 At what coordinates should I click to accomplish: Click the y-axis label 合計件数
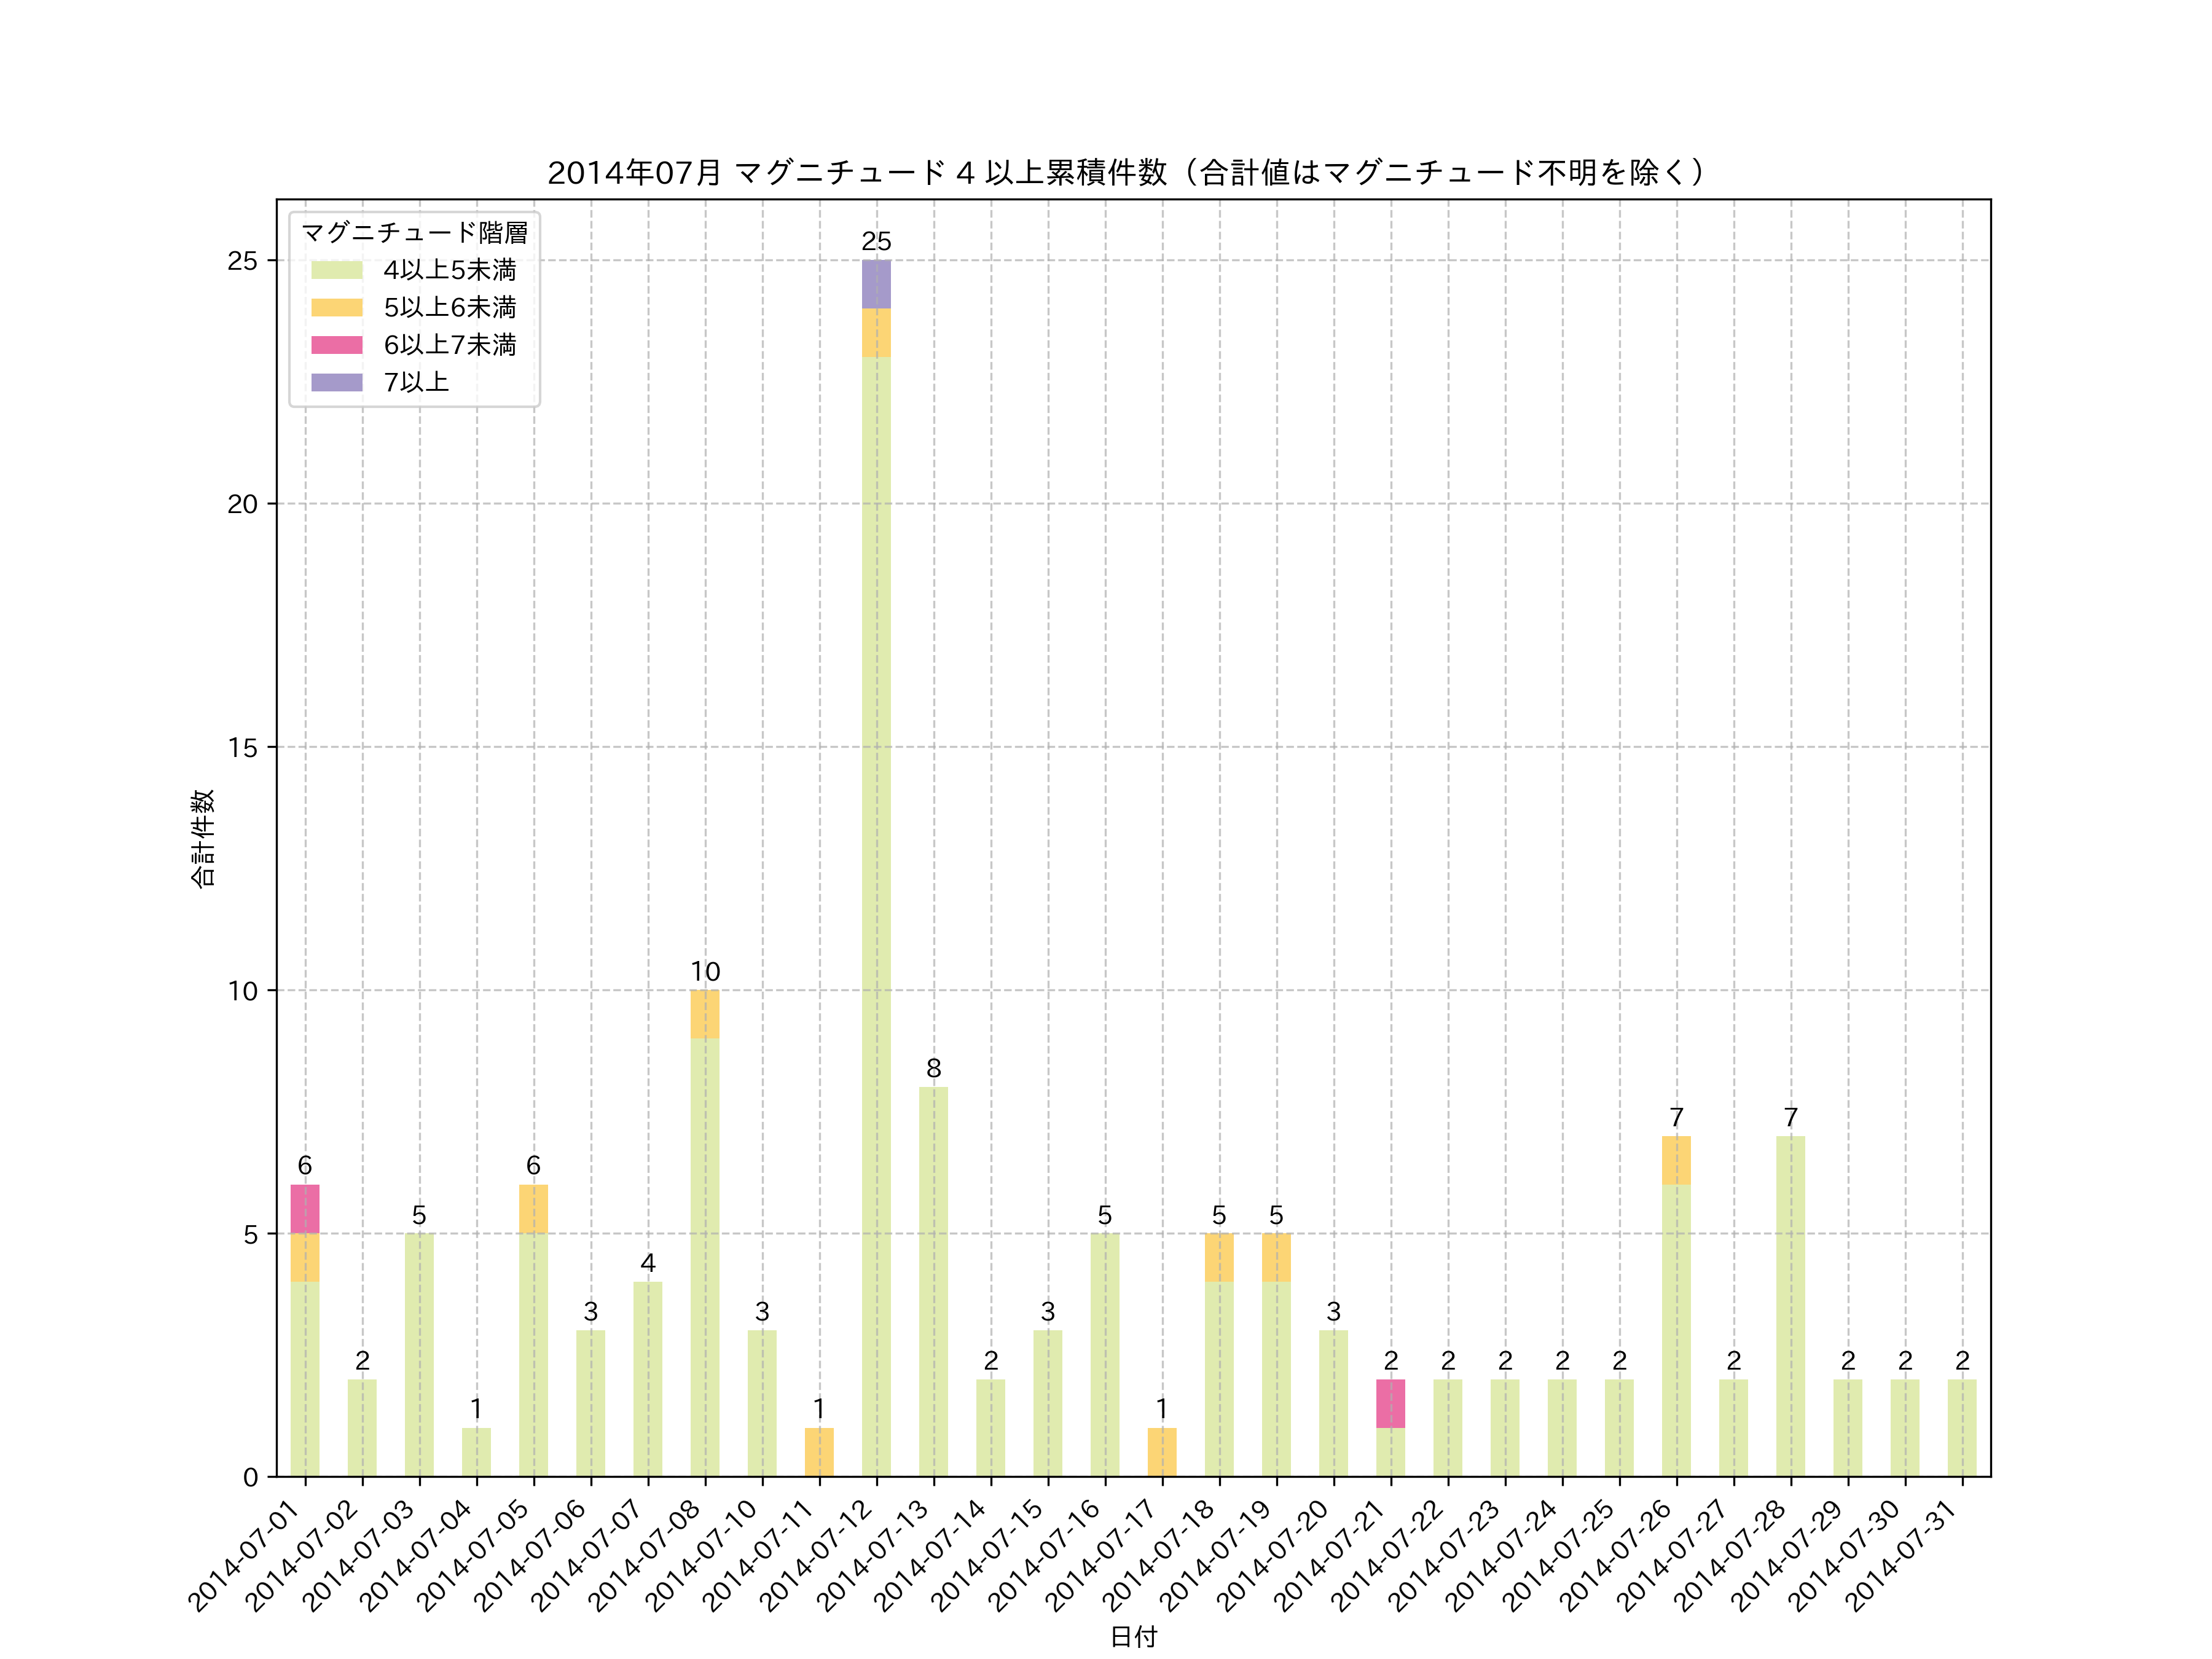pyautogui.click(x=203, y=838)
